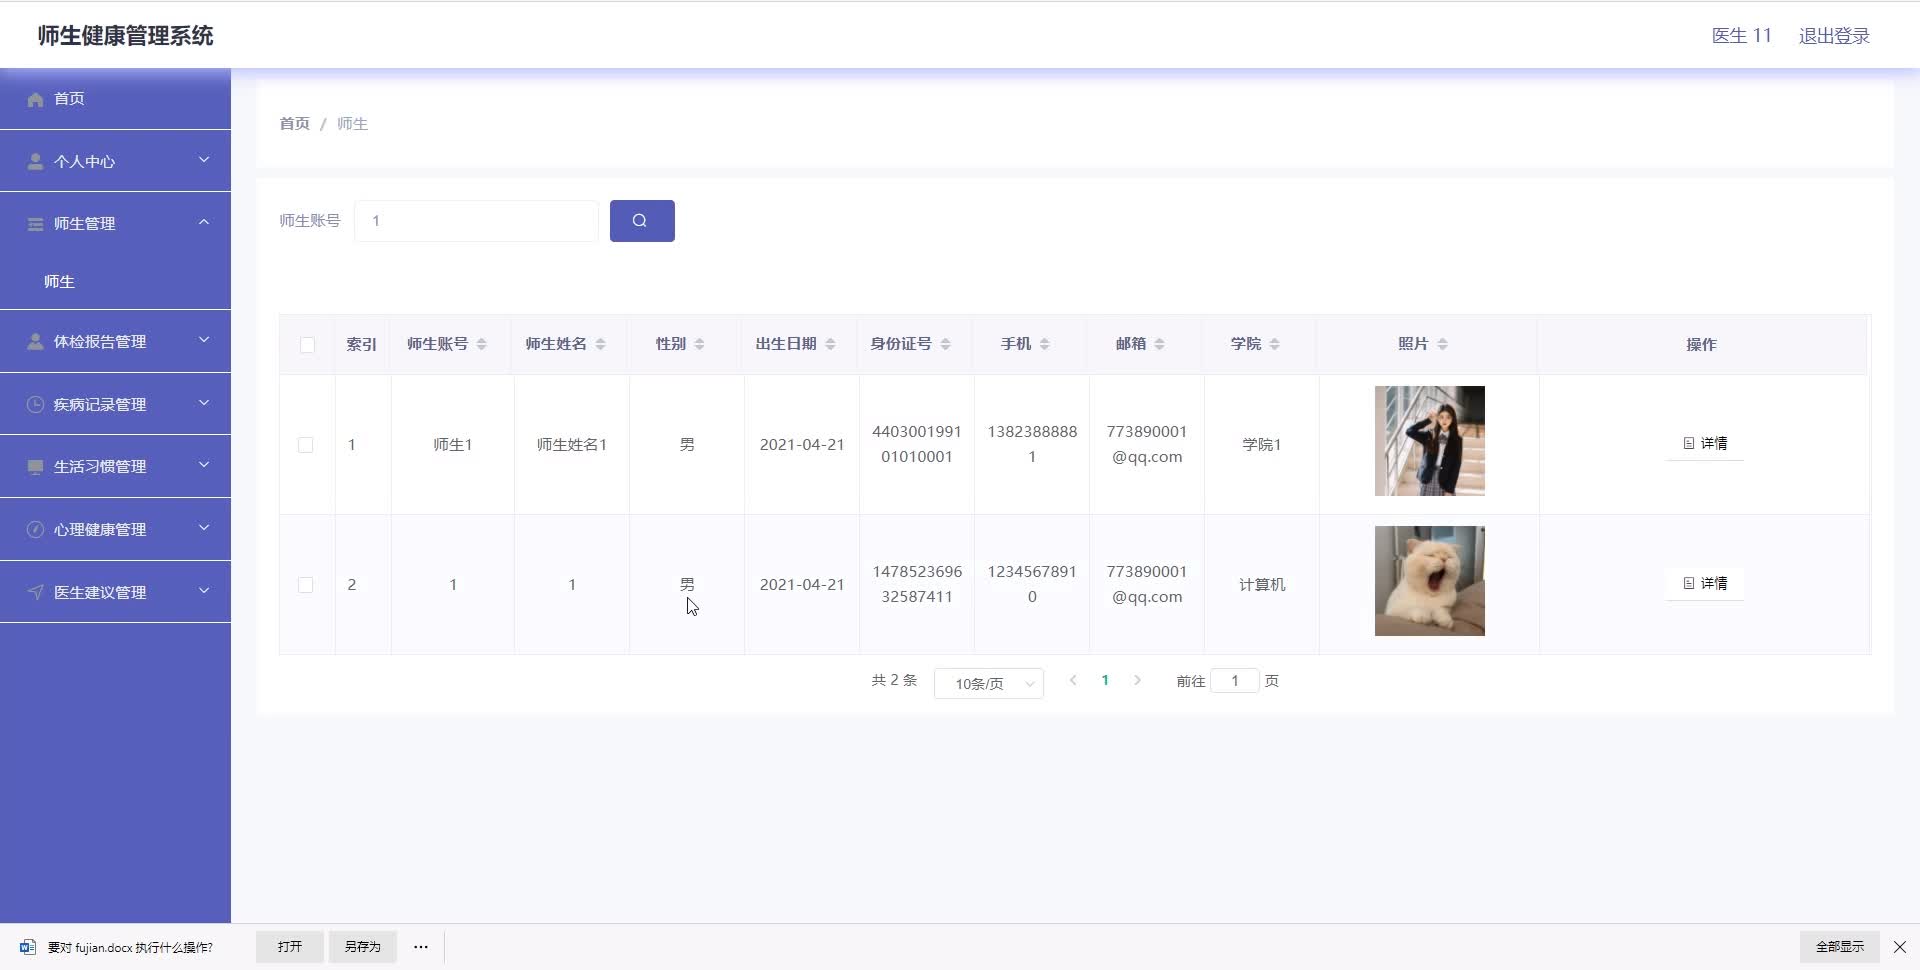Image resolution: width=1920 pixels, height=970 pixels.
Task: Open 心理健康管理 menu in sidebar
Action: pos(115,529)
